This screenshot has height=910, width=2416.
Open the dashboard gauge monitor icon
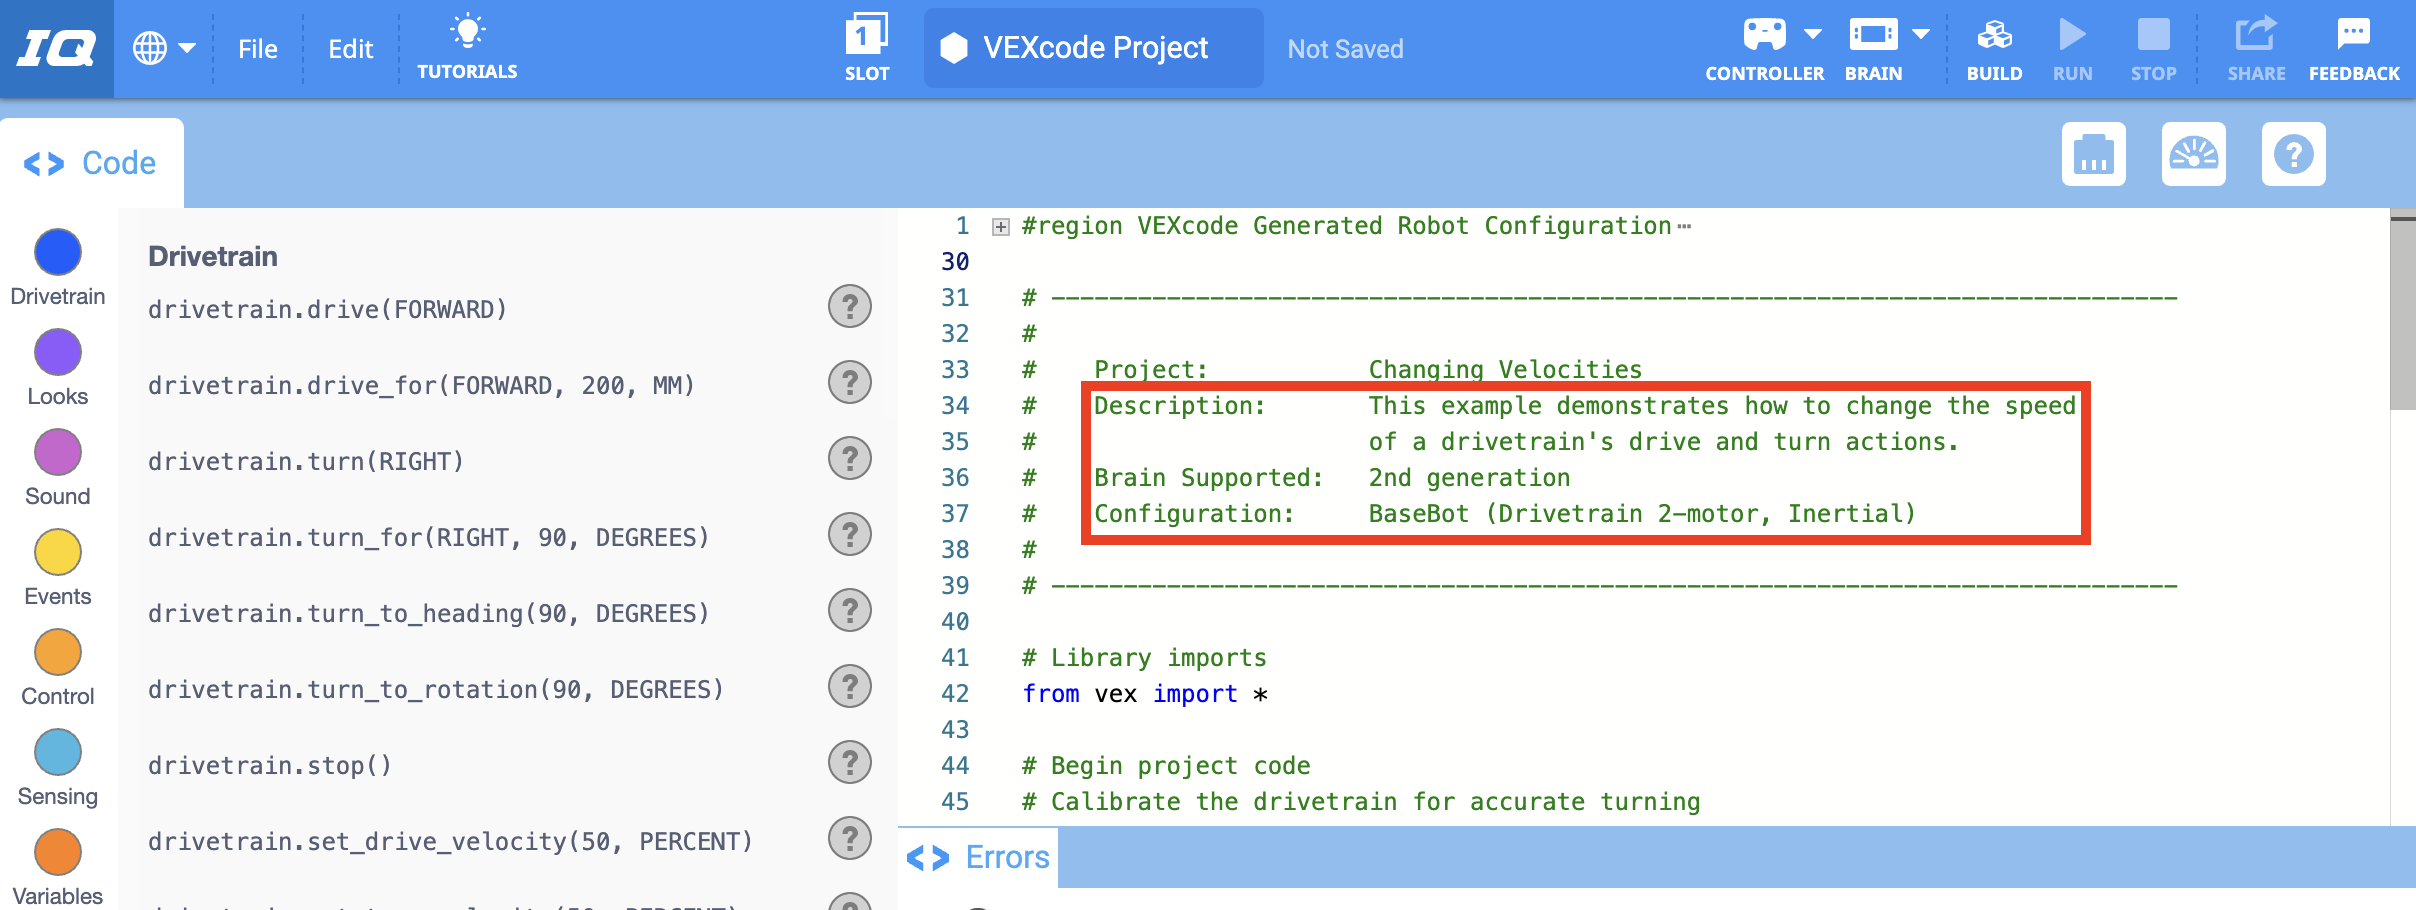point(2193,155)
